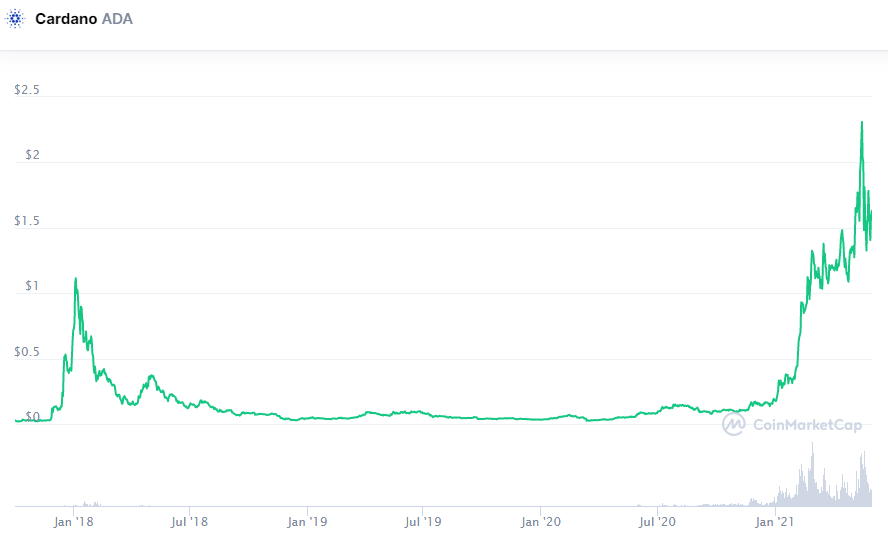Click the Jul '20 x-axis label

(x=656, y=521)
